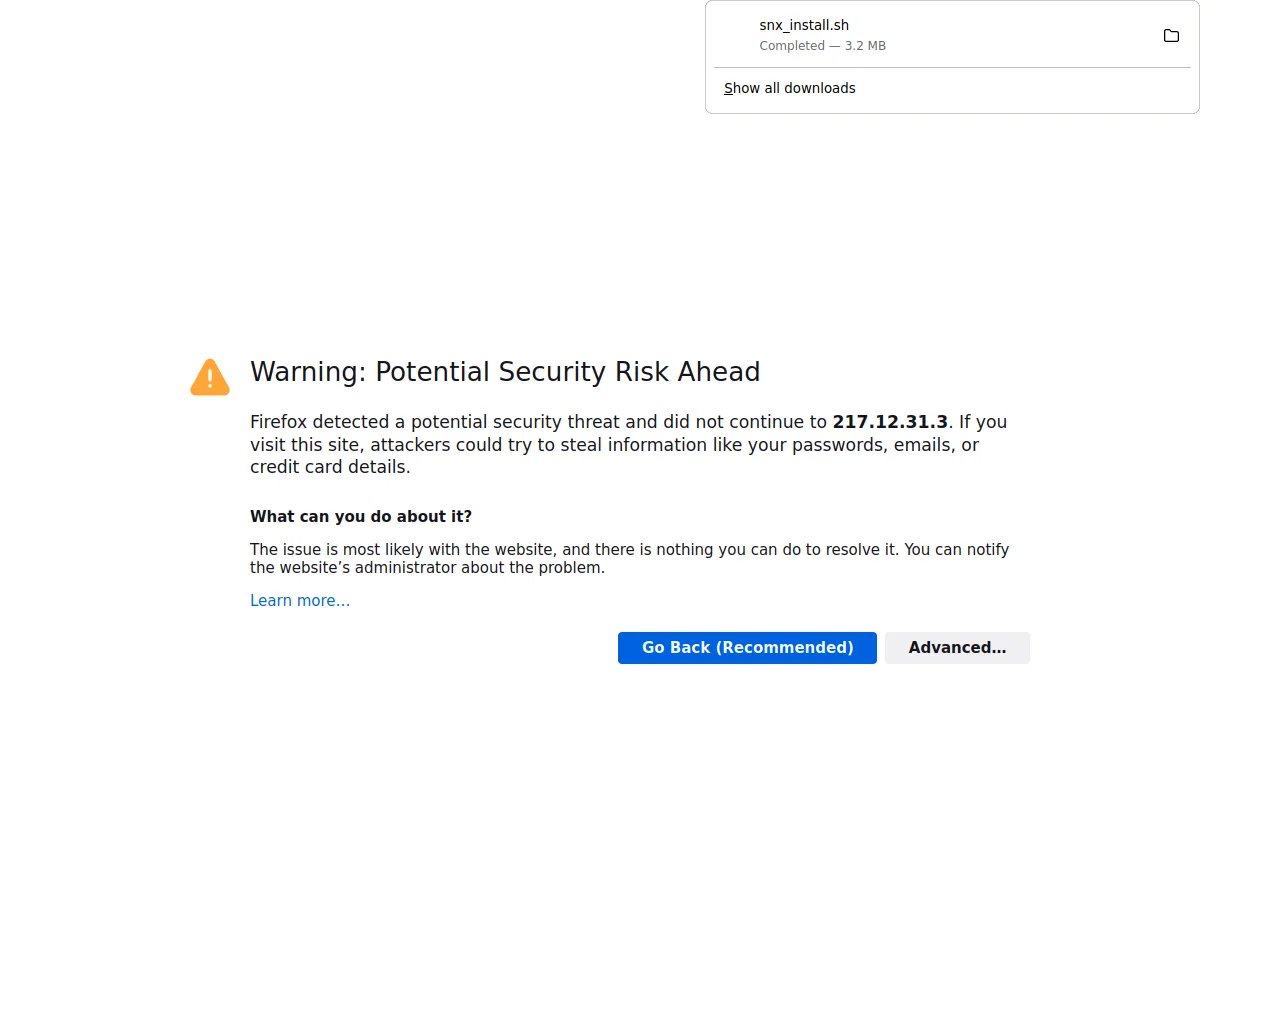Follow the Learn more… link
The width and height of the screenshot is (1280, 1024).
[300, 601]
